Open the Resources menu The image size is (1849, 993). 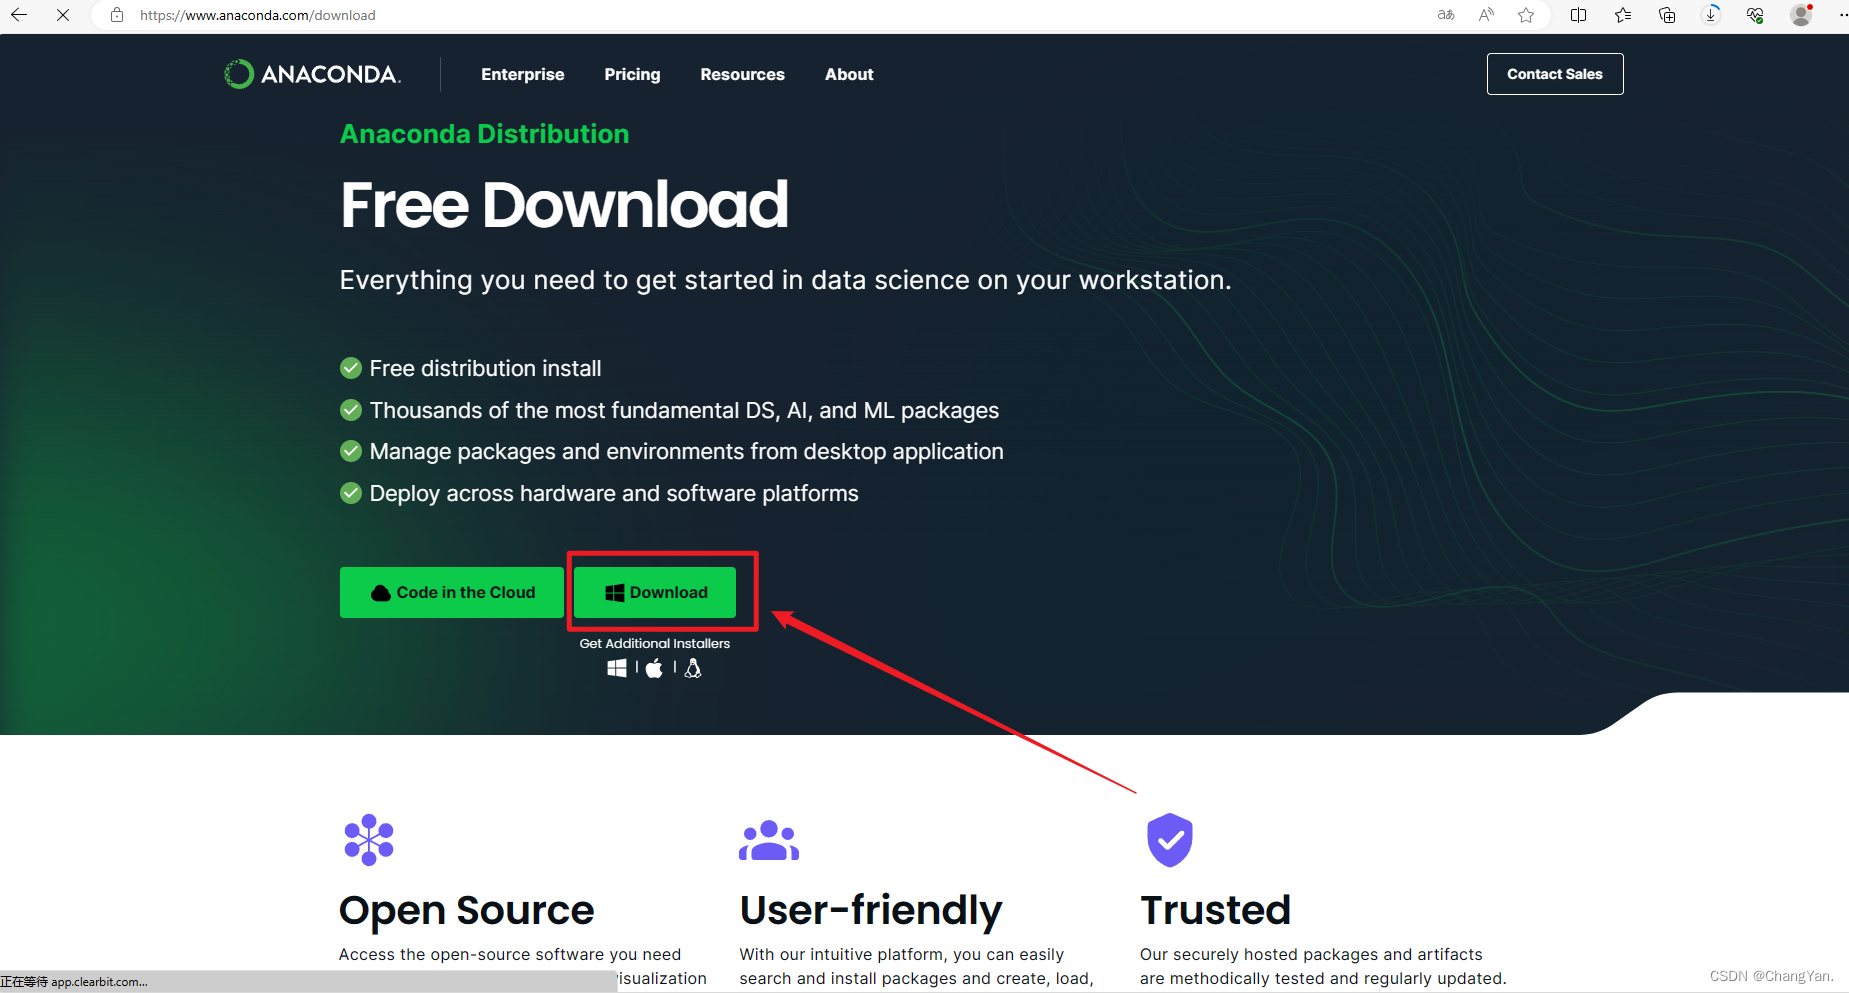(x=742, y=74)
